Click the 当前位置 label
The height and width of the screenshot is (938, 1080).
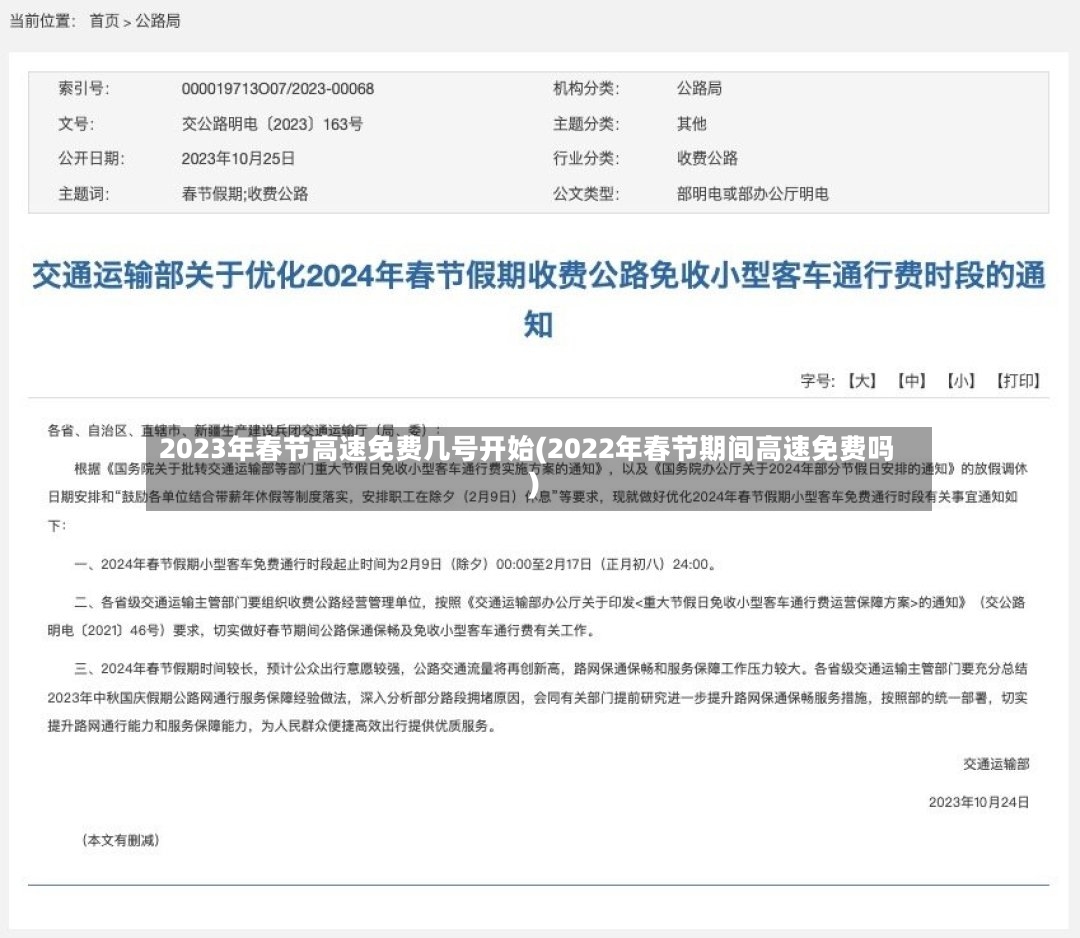(42, 21)
